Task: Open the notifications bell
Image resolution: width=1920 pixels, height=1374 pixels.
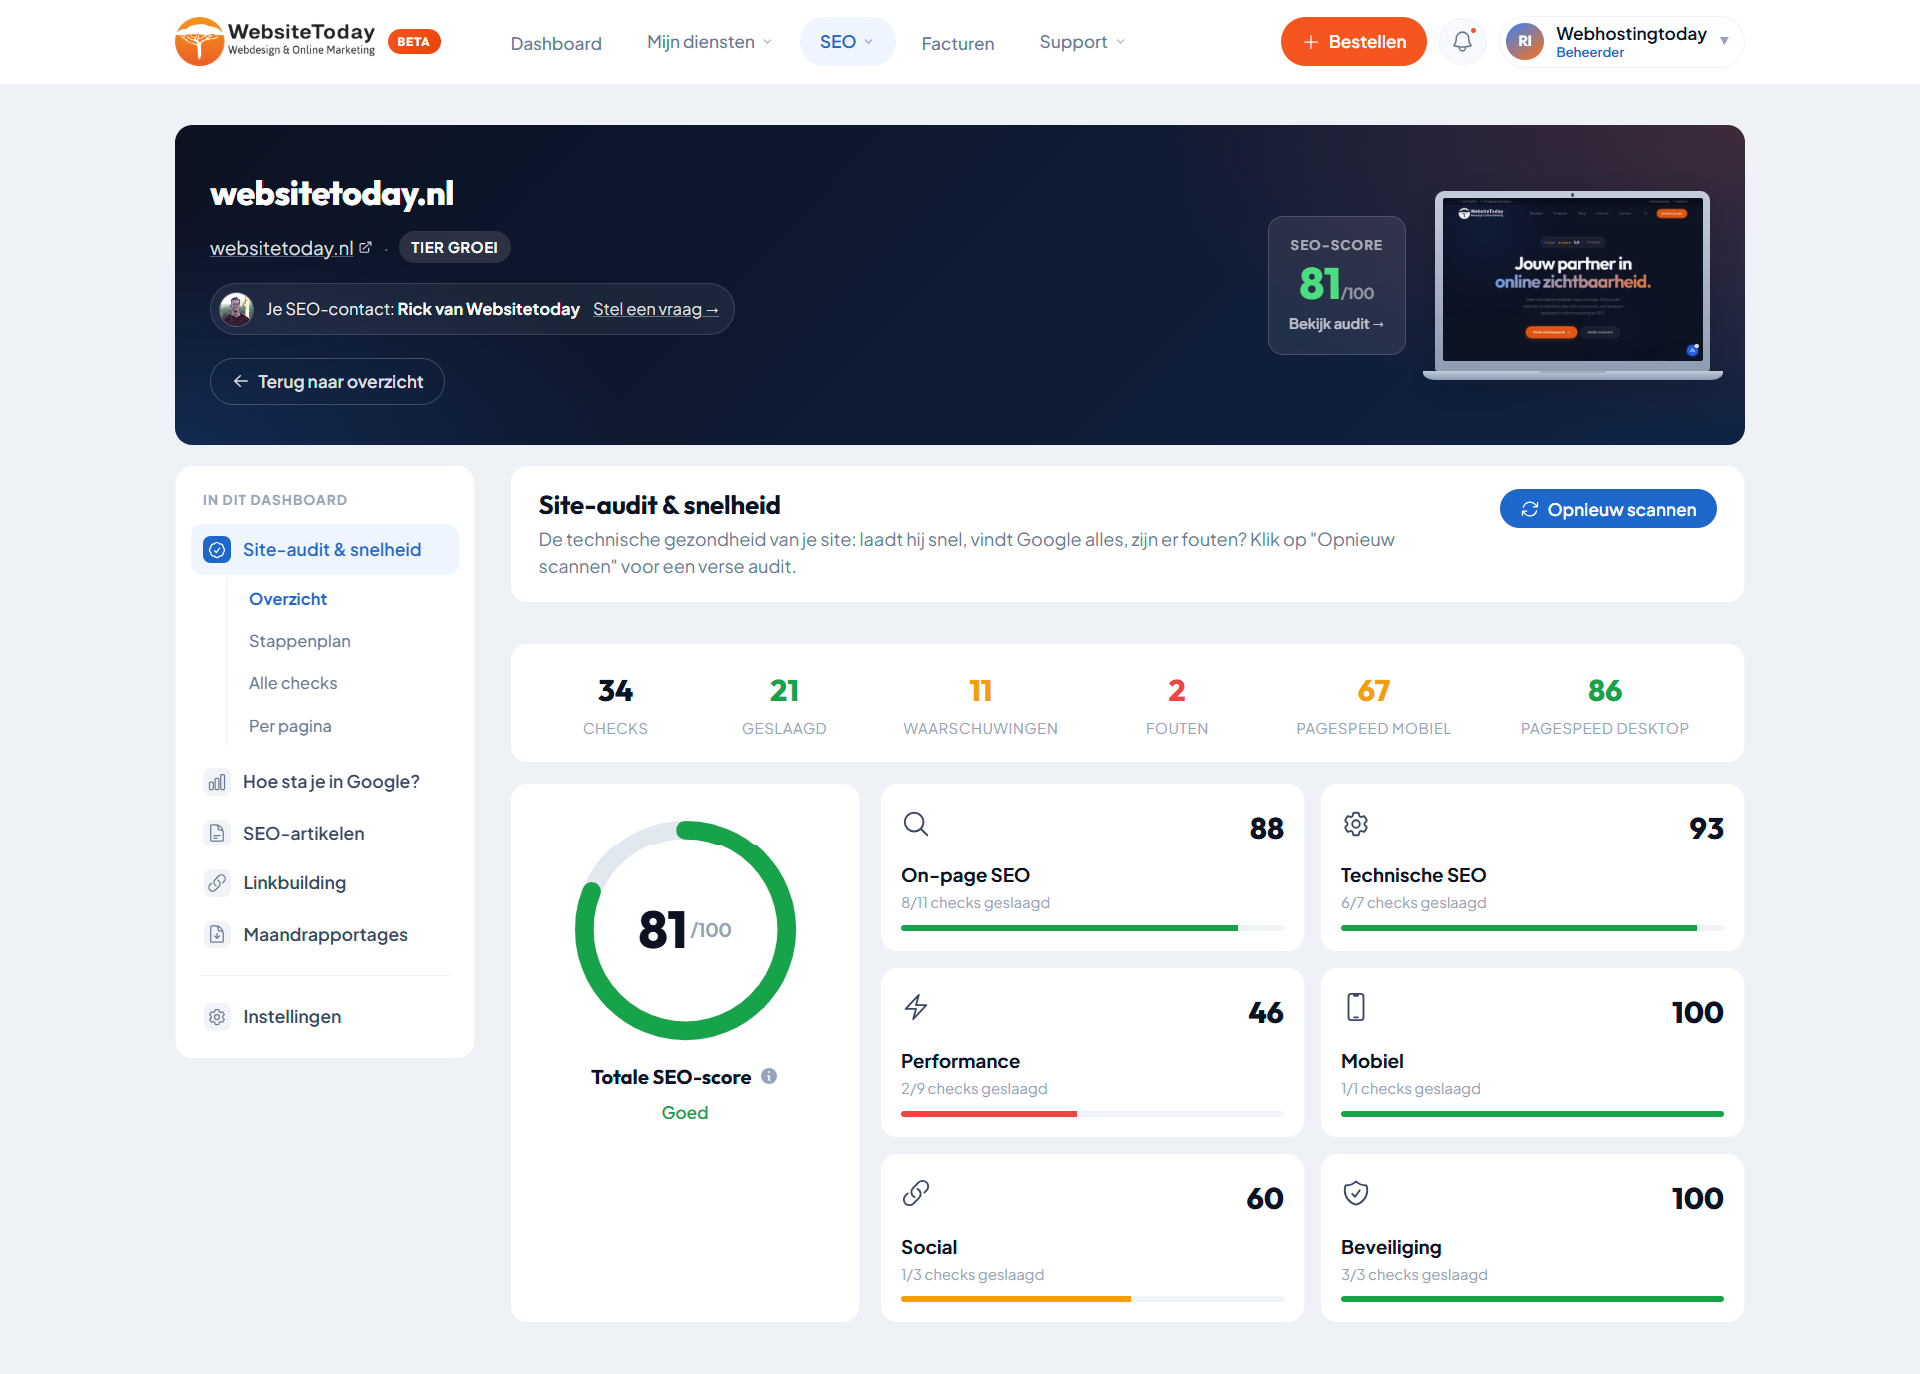Action: [1463, 41]
